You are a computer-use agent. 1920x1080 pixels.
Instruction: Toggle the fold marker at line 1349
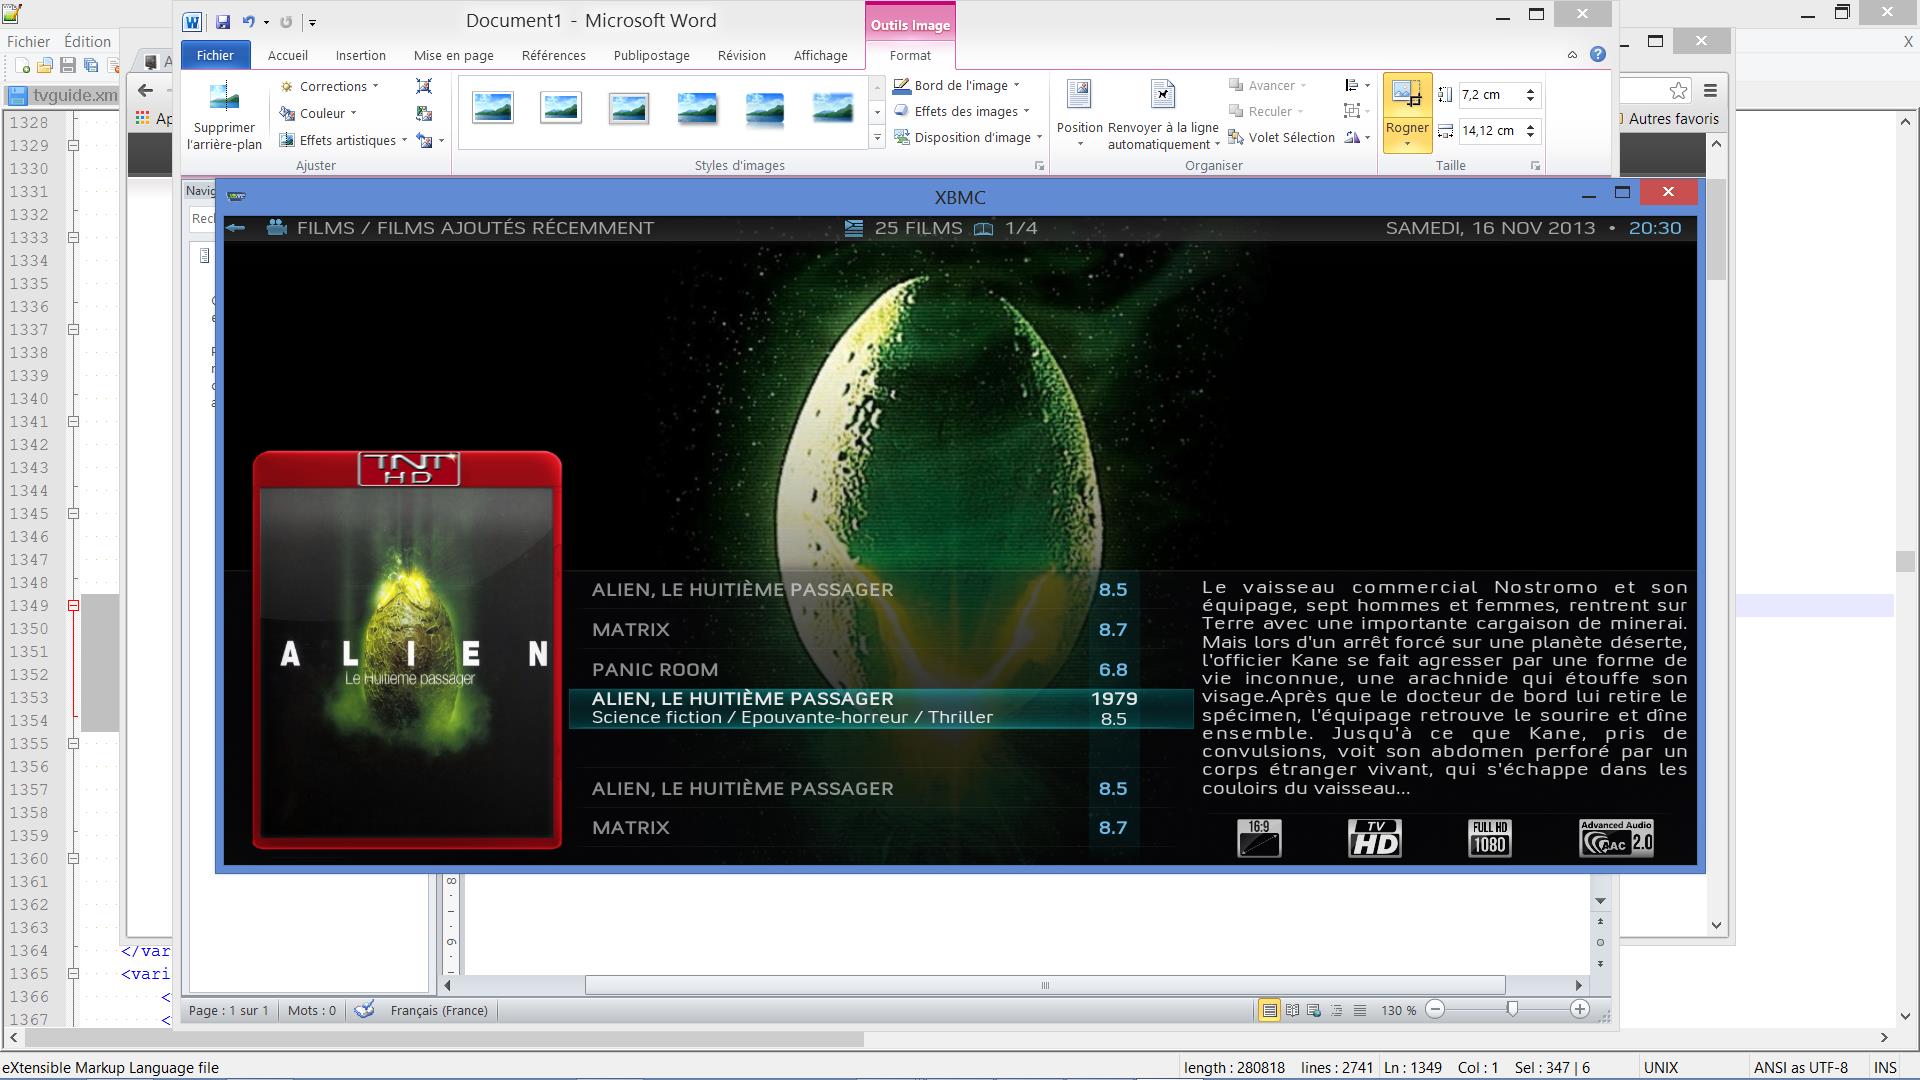pyautogui.click(x=73, y=606)
